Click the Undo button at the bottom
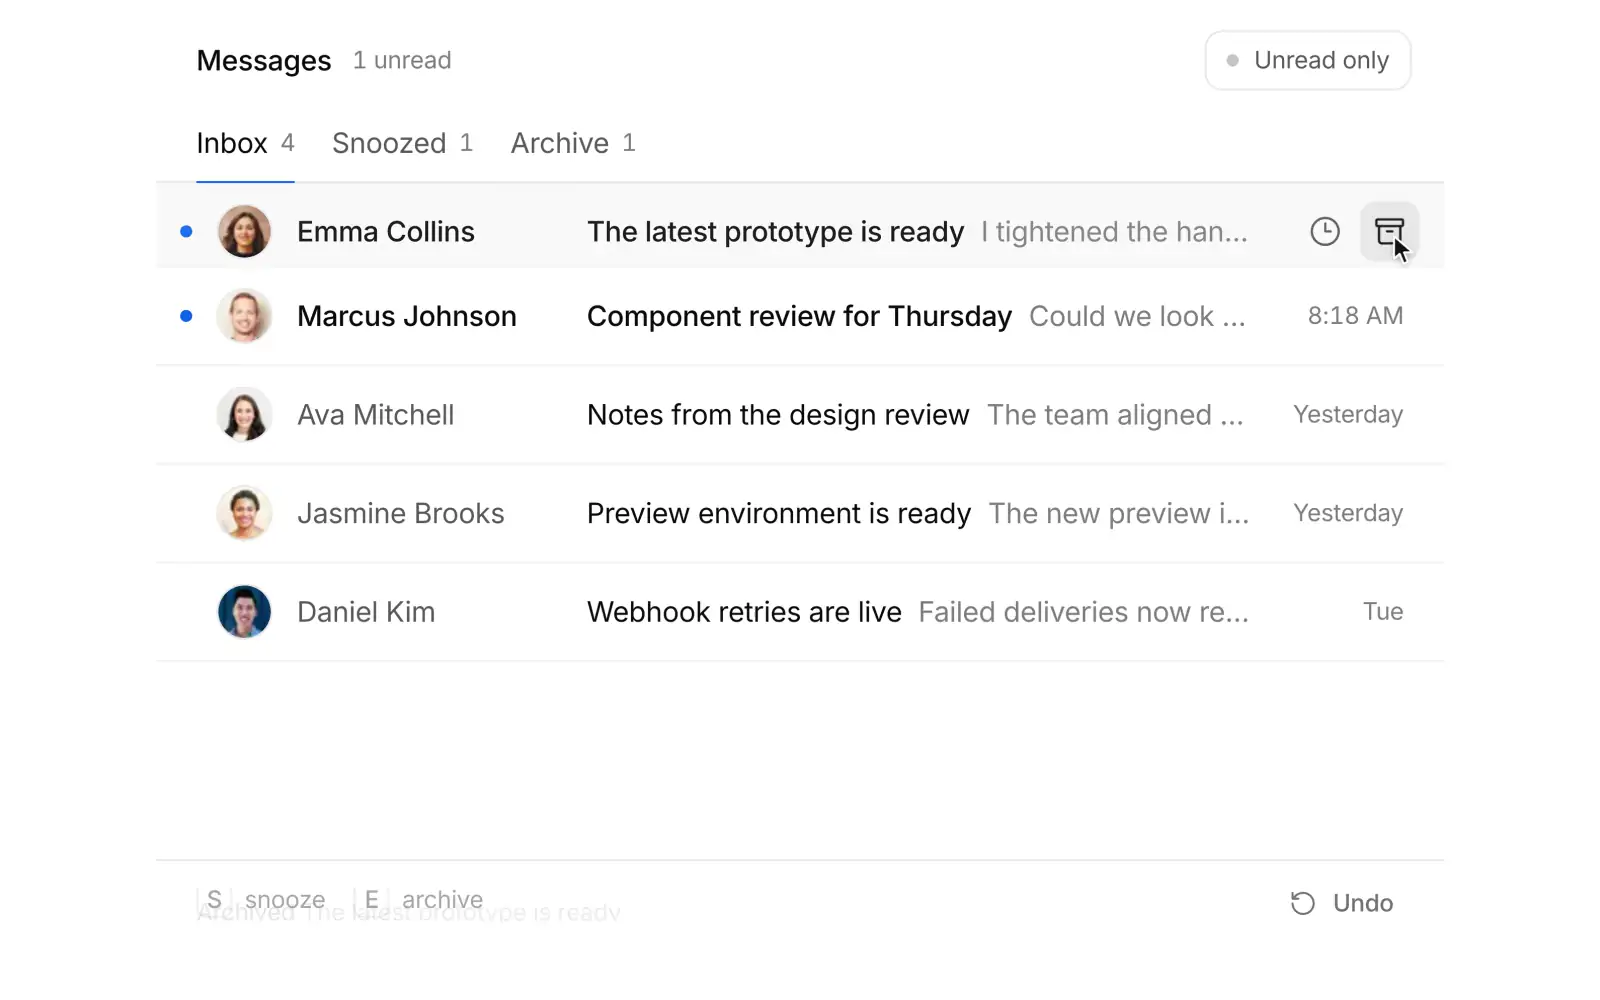1600x1000 pixels. [x=1342, y=903]
